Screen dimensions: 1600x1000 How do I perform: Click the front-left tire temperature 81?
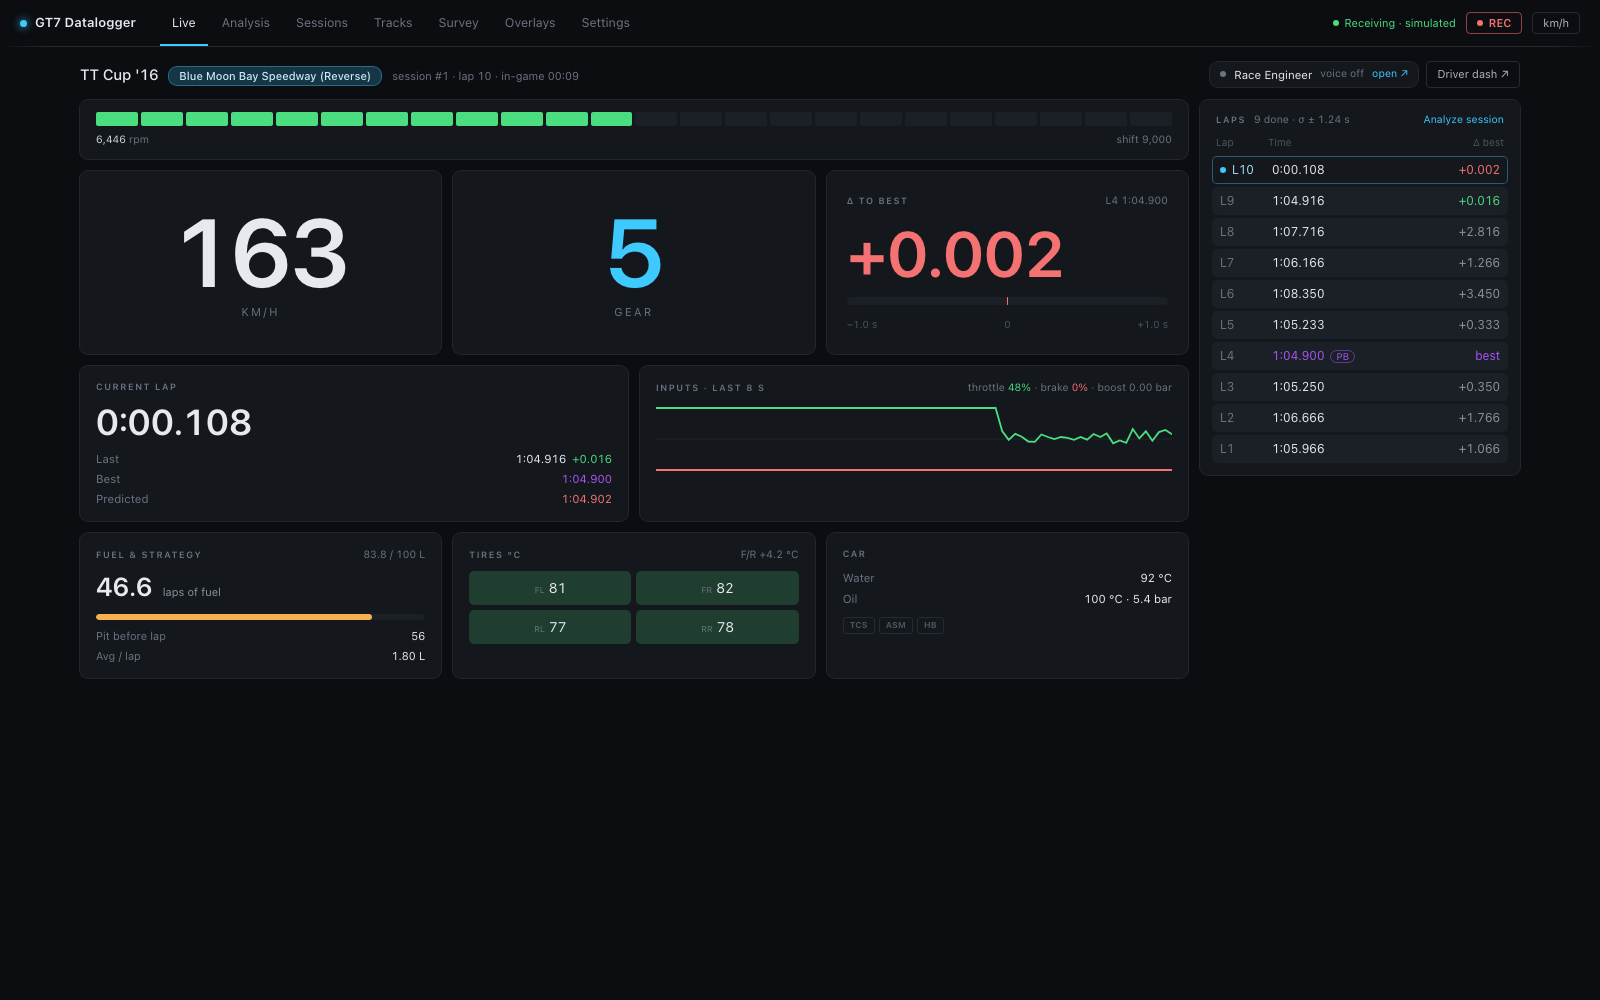point(550,588)
